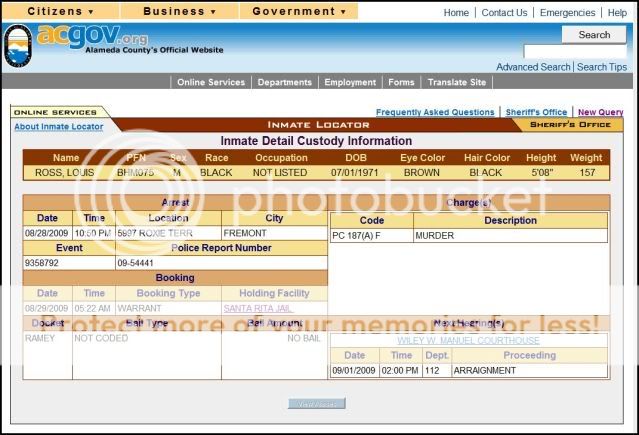Click the acgov.org site logo

click(x=93, y=37)
